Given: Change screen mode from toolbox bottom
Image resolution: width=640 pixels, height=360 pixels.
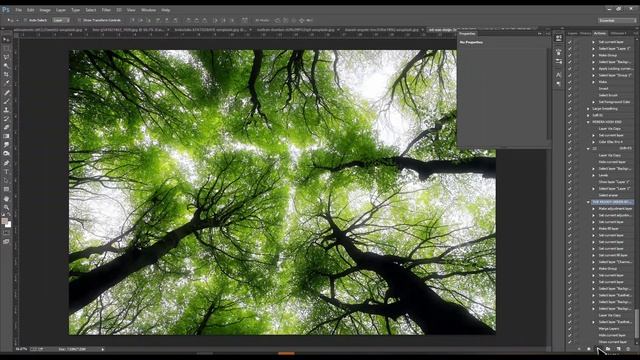Looking at the screenshot, I should pos(6,241).
